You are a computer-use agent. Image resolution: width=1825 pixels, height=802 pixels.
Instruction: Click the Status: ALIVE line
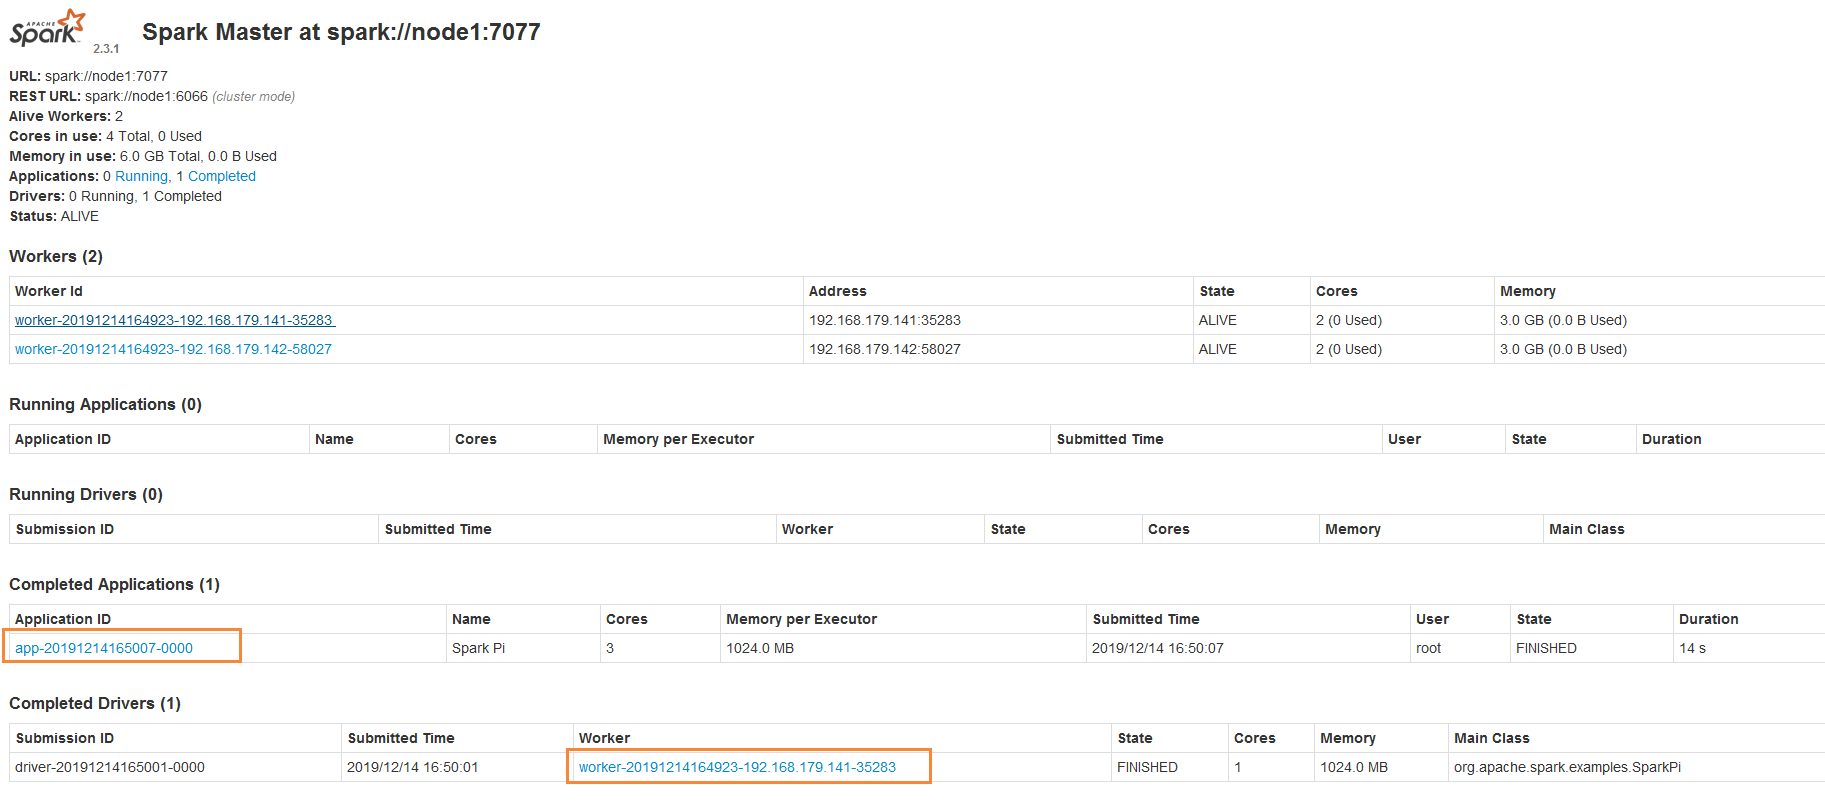54,216
